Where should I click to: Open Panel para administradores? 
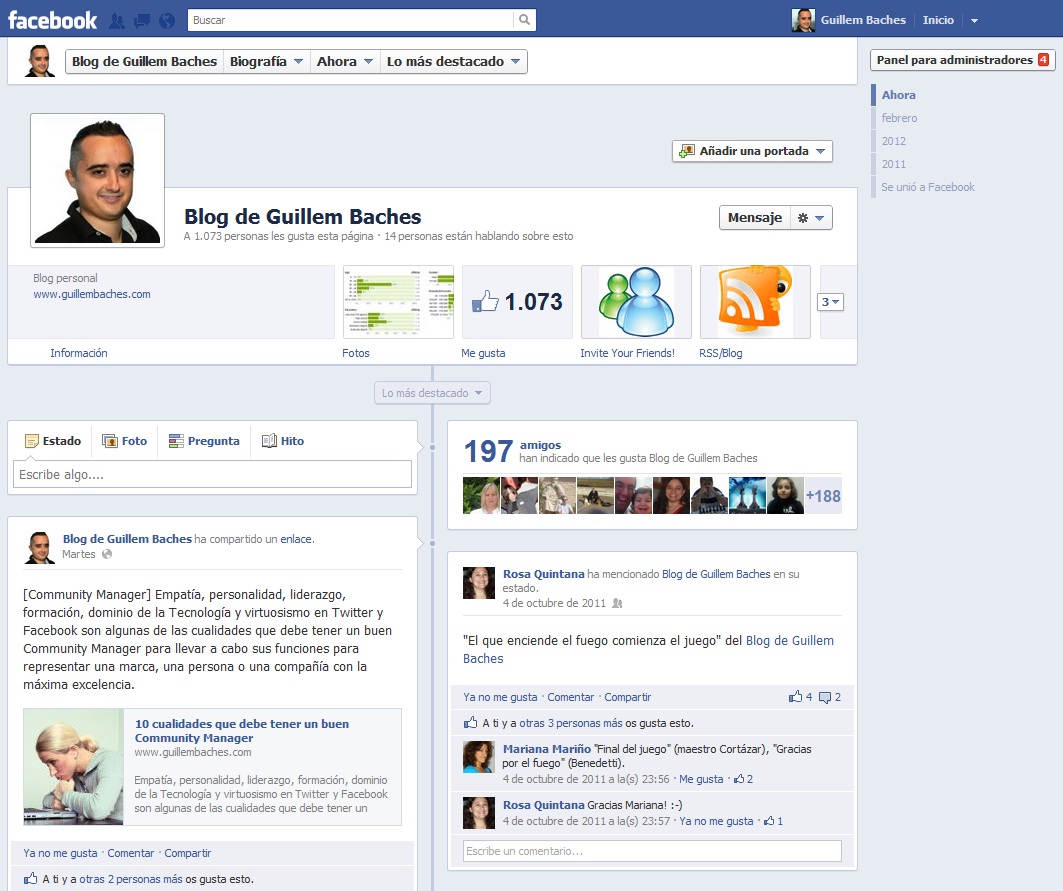click(x=962, y=60)
